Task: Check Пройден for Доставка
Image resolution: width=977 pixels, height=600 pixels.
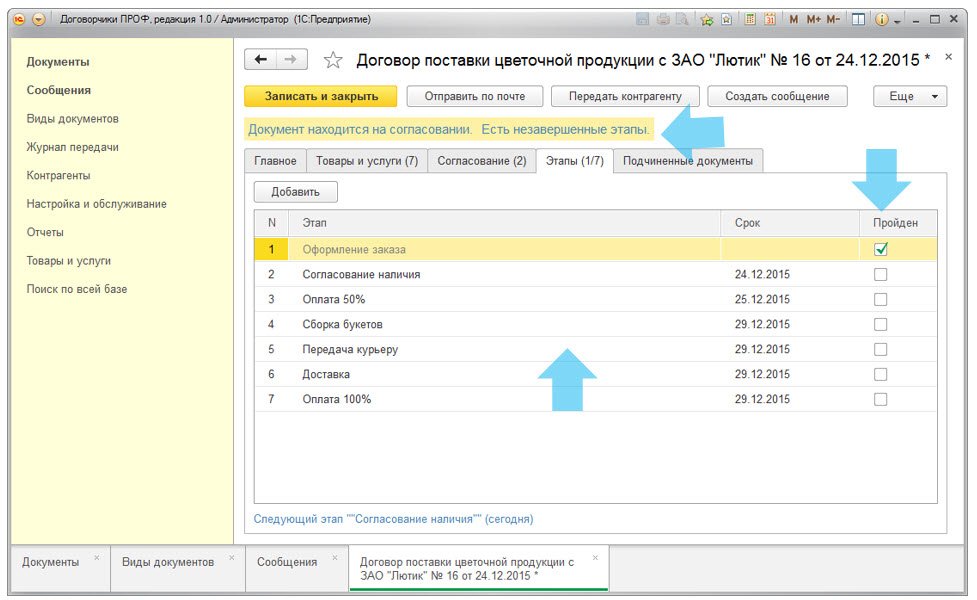Action: pos(880,374)
